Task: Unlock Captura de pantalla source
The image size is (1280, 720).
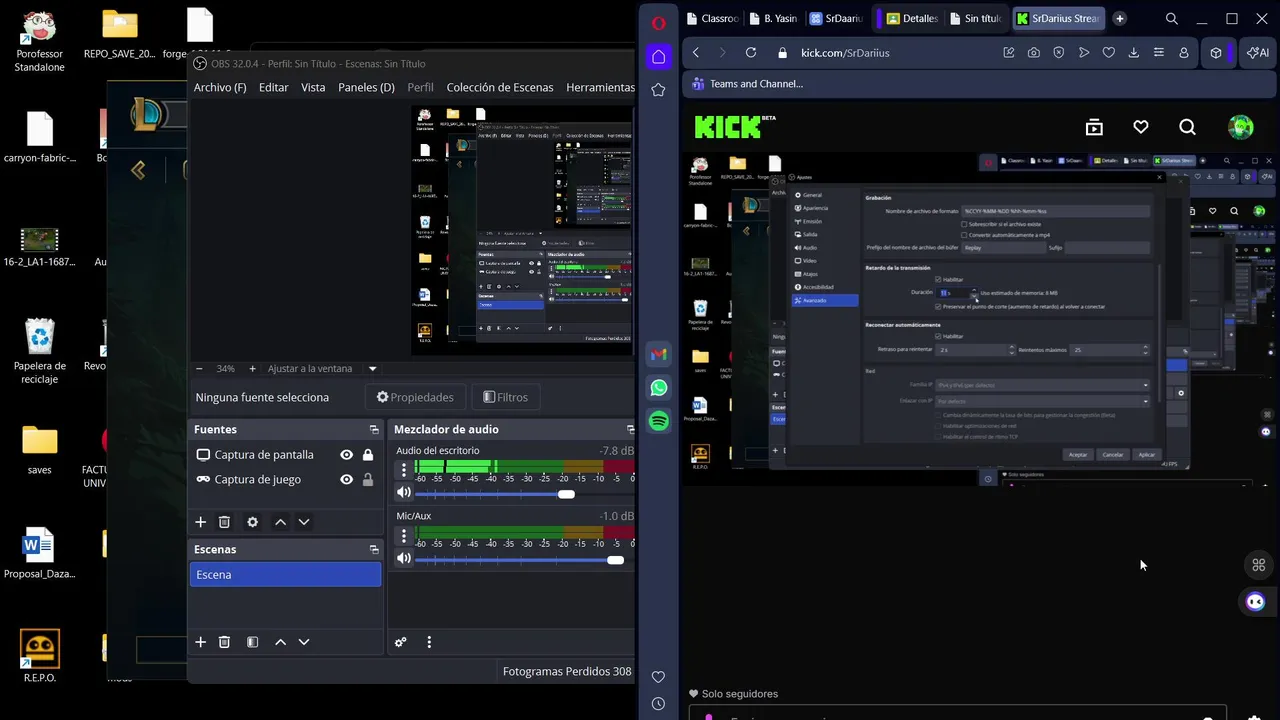Action: click(368, 455)
